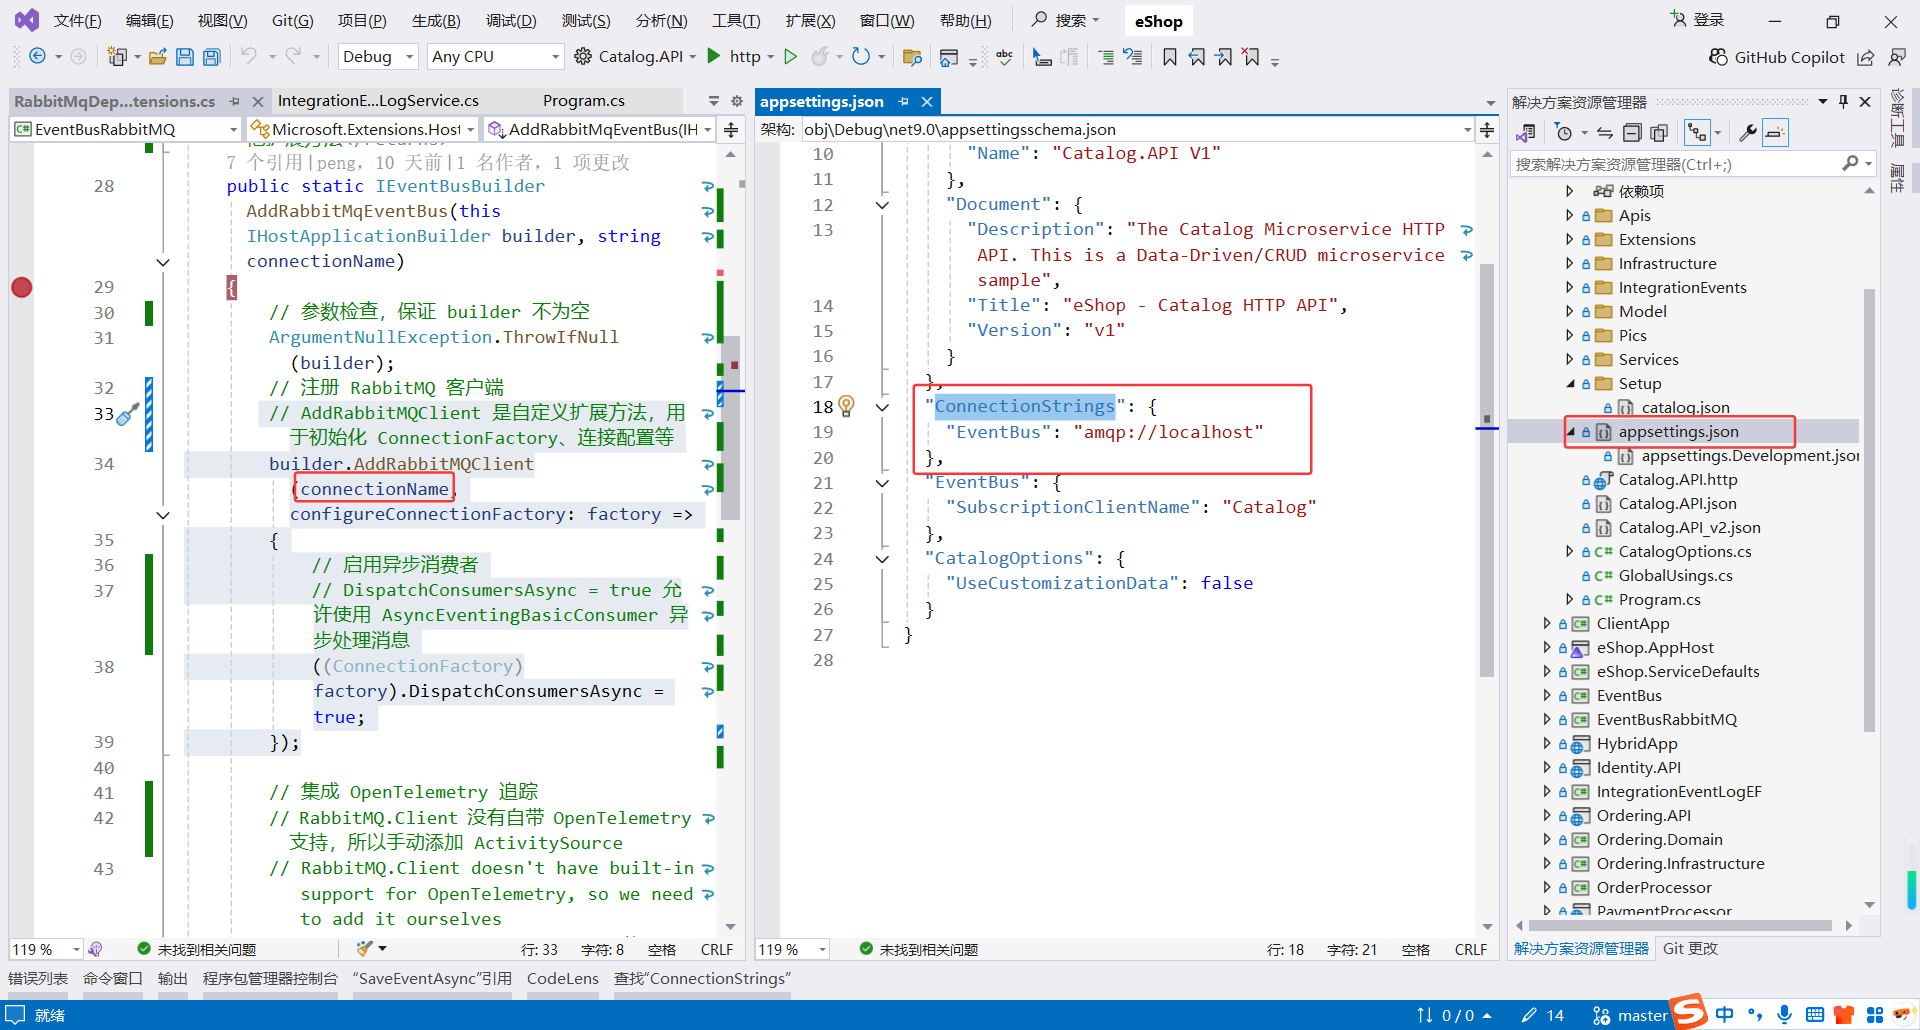Image resolution: width=1920 pixels, height=1030 pixels.
Task: Collapse the ConnectionStrings JSON block on line 18
Action: coord(882,407)
